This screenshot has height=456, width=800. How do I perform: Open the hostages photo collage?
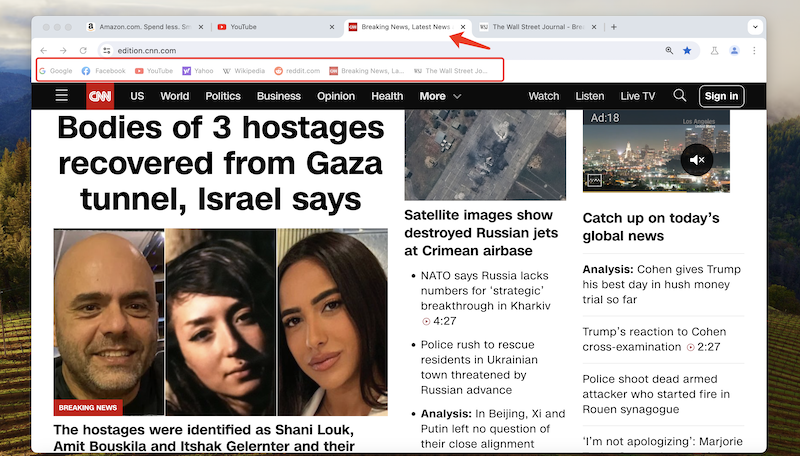coord(220,322)
